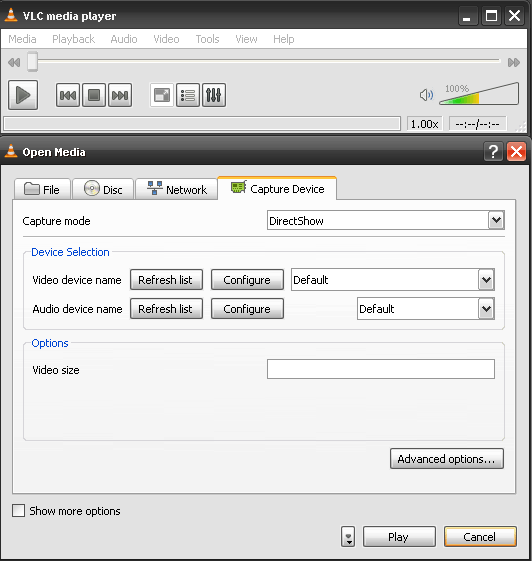
Task: Stop playback with the stop button
Action: click(x=94, y=95)
